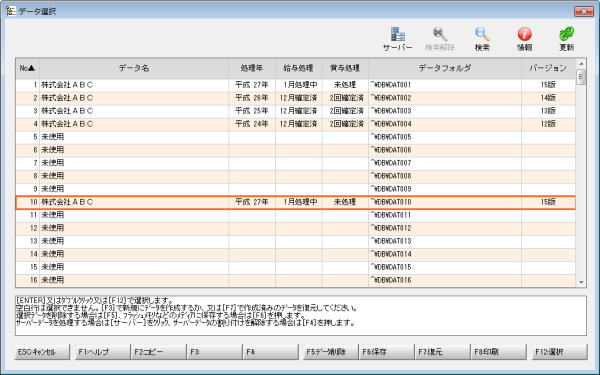
Task: Click version cell 14版
Action: coord(548,98)
